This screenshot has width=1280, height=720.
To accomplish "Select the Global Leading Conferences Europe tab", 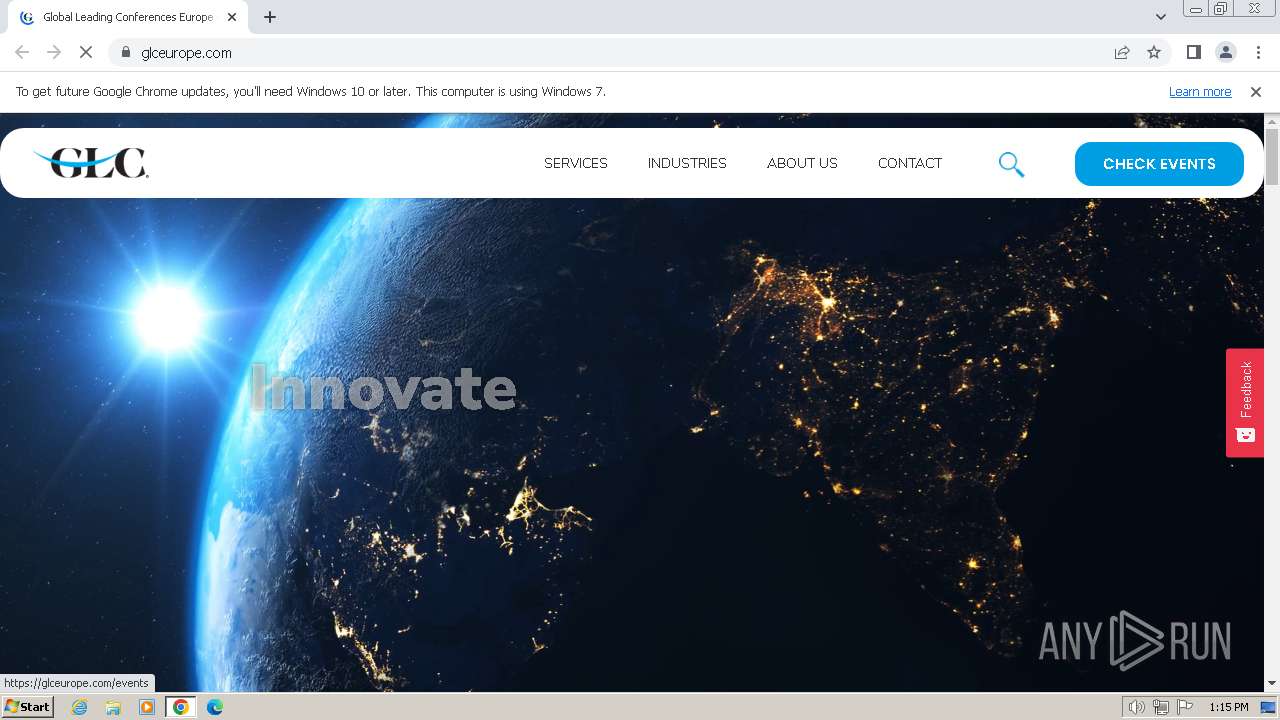I will [127, 17].
